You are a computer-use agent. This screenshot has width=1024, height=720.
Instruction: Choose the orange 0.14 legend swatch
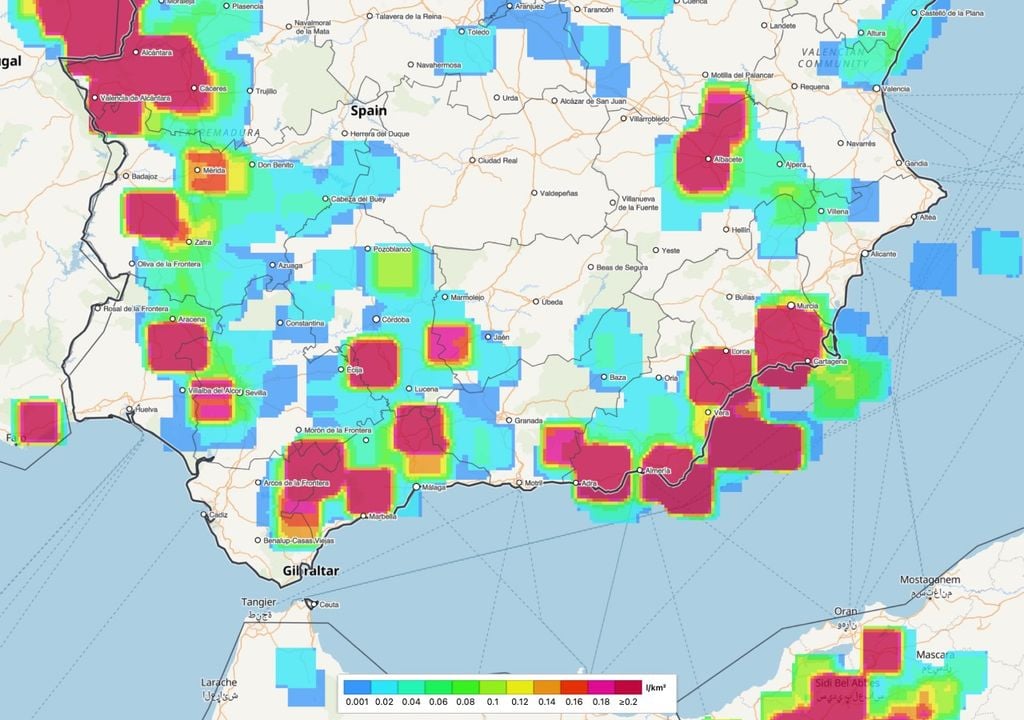[x=547, y=687]
